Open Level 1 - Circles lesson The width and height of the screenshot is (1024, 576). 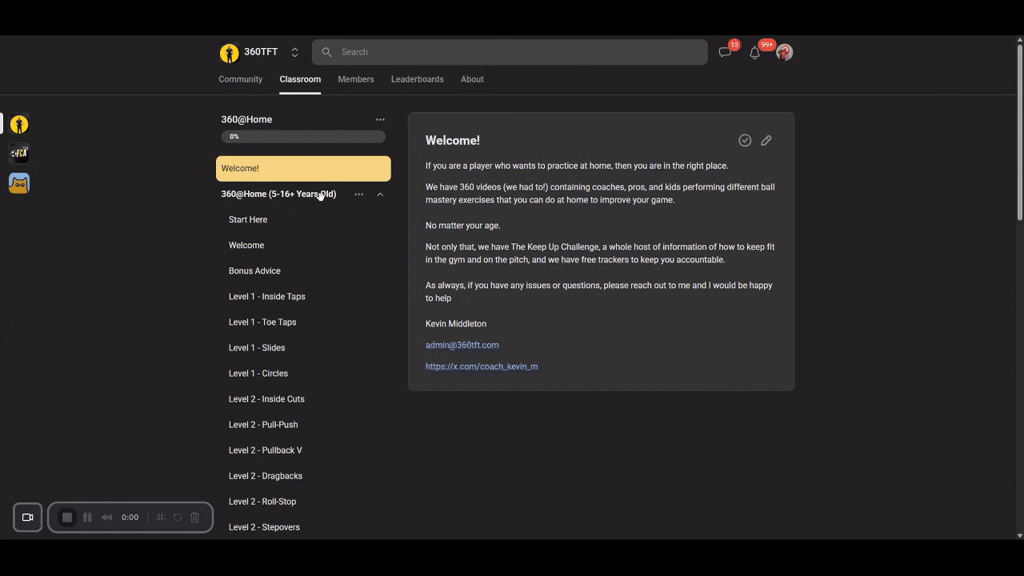point(258,373)
